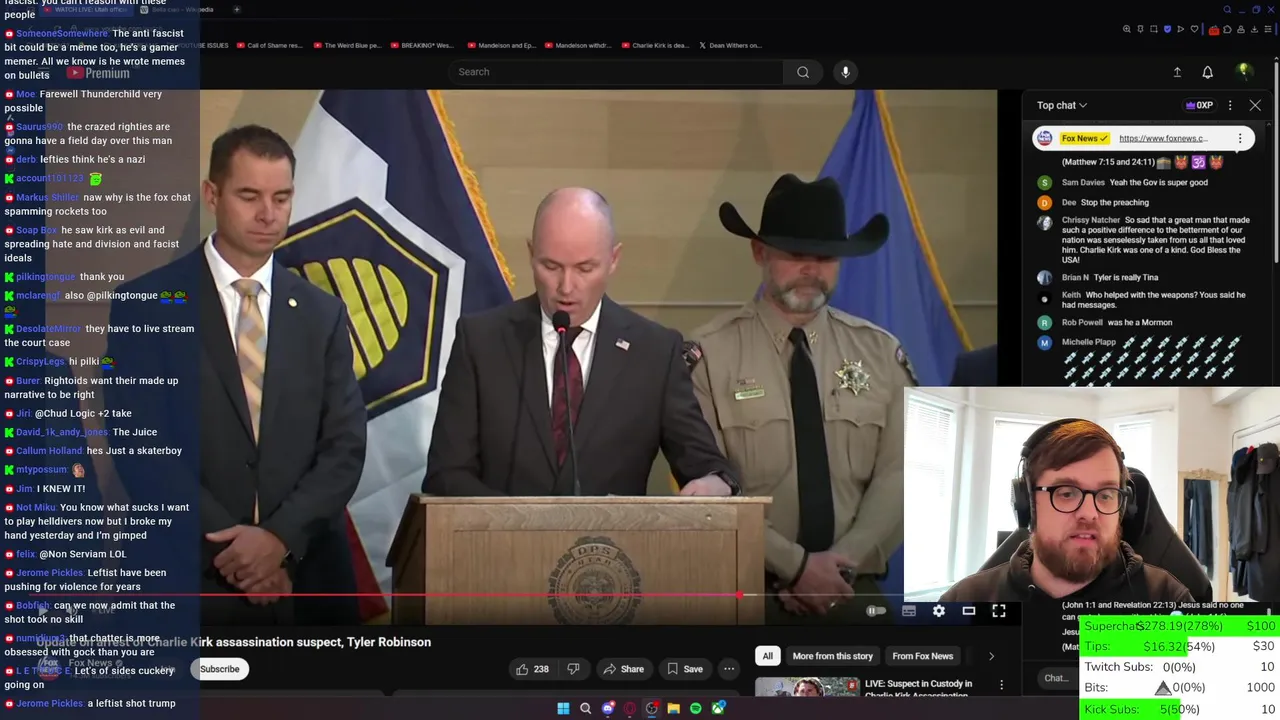Select From Fox News chip

[x=922, y=656]
